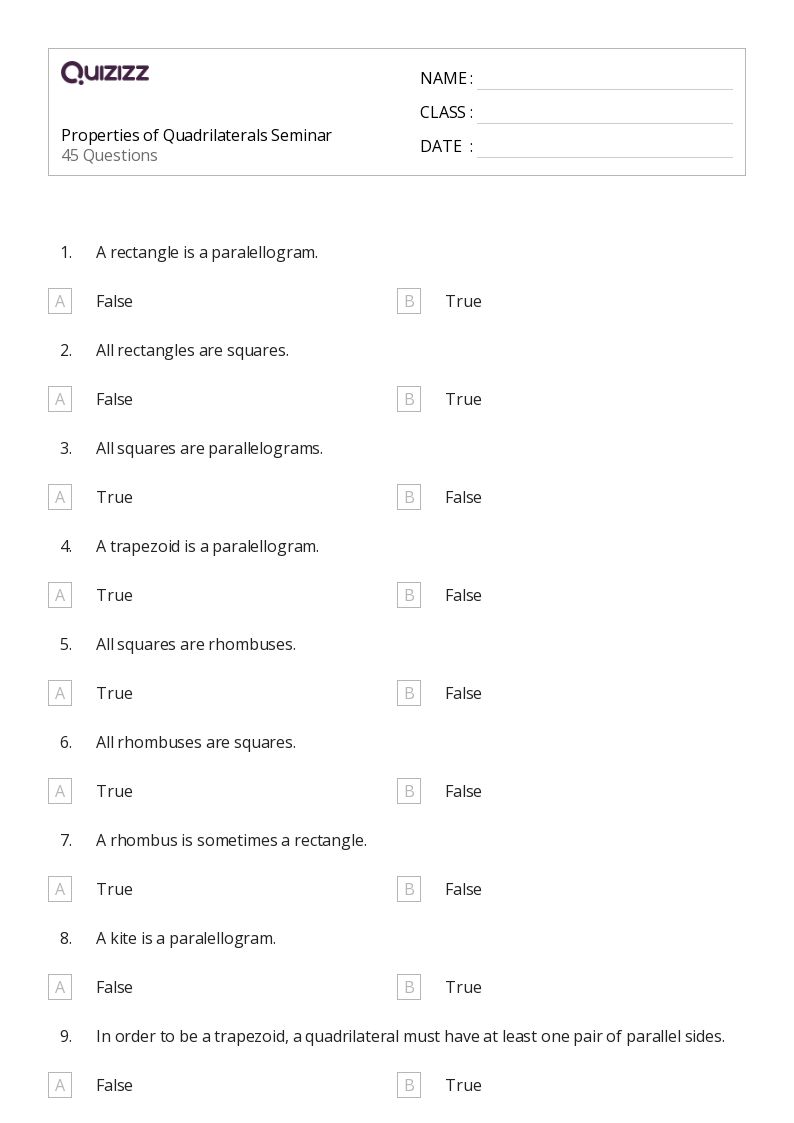This screenshot has width=794, height=1123.
Task: Check box B True for question 1
Action: [x=409, y=301]
